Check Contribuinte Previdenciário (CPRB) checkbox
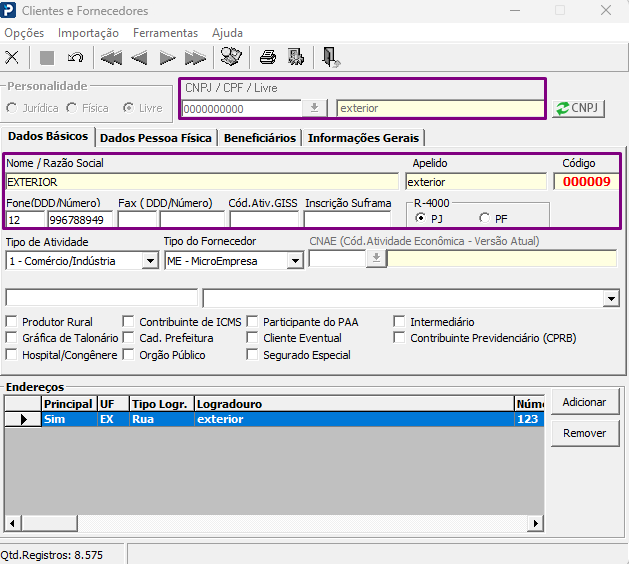629x564 pixels. pos(399,338)
